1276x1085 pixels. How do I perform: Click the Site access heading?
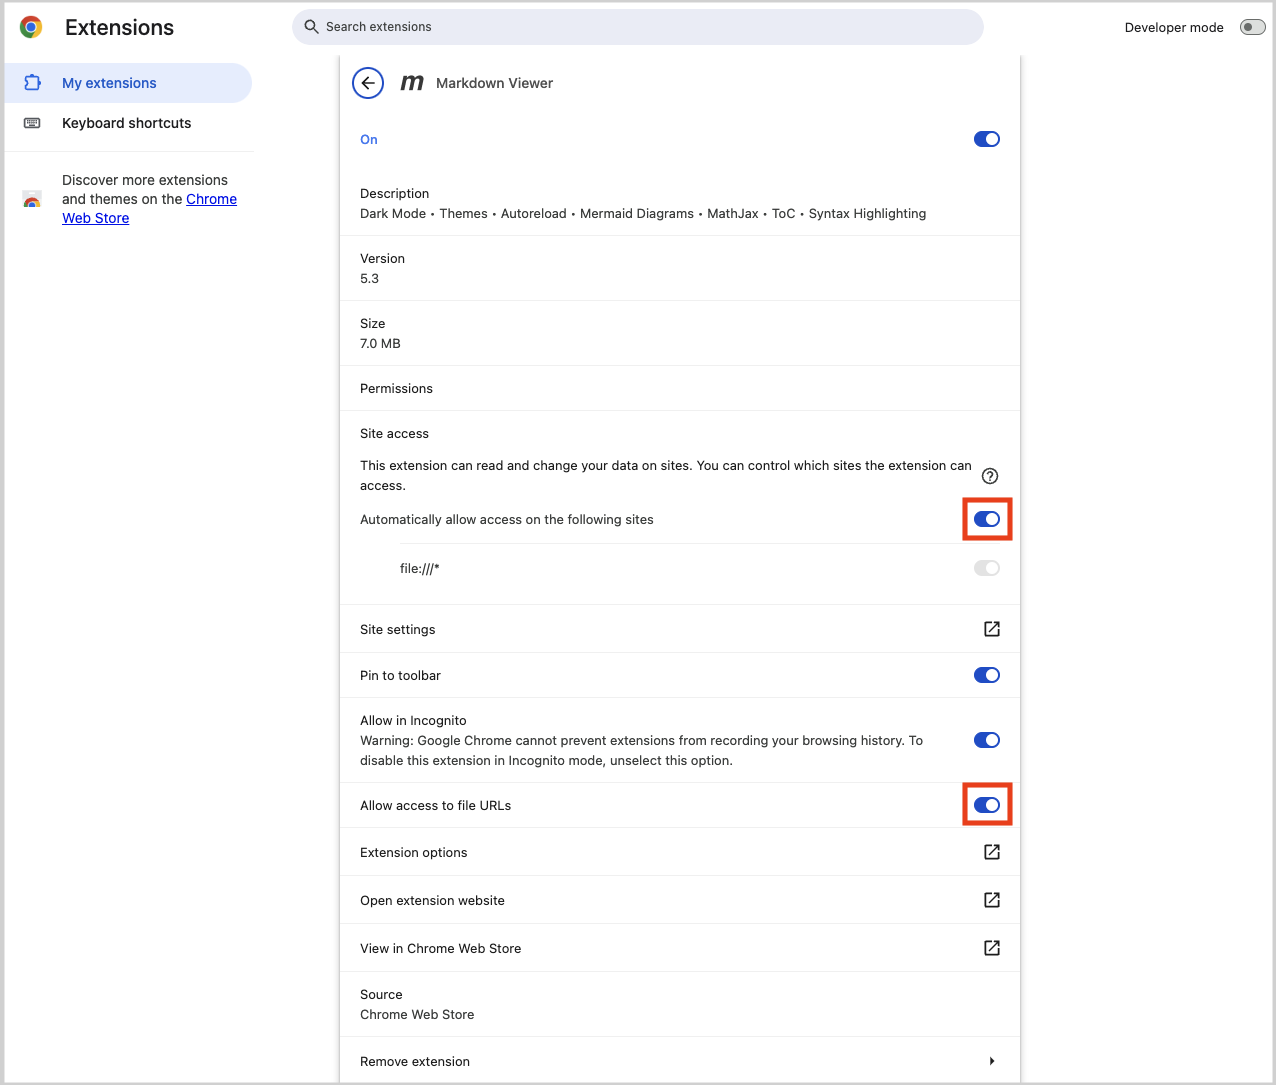pos(394,433)
